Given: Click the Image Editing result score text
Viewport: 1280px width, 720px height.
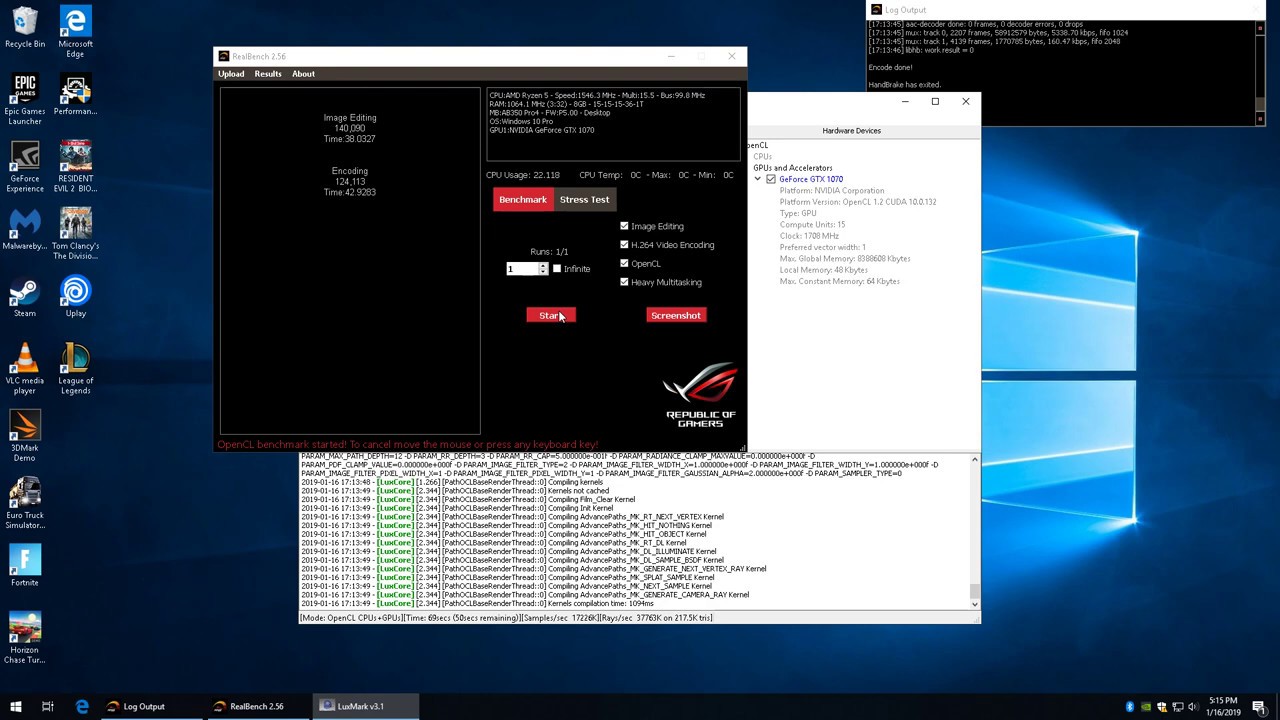Looking at the screenshot, I should pyautogui.click(x=350, y=128).
